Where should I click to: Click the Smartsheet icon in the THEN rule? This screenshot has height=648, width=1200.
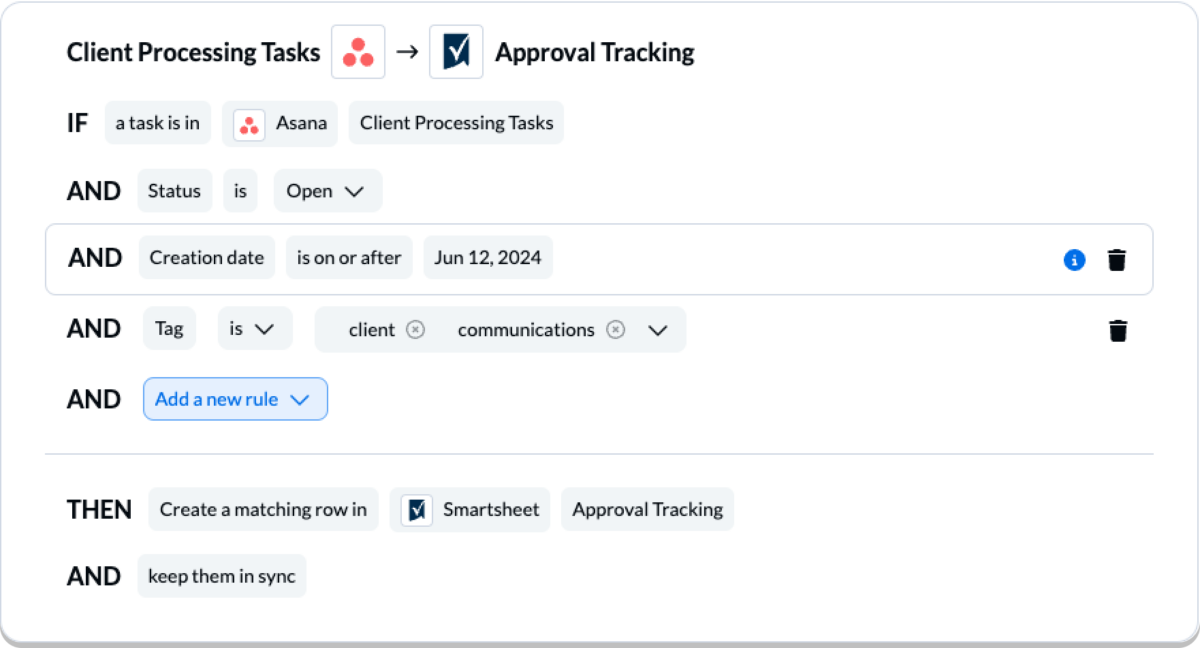pos(416,509)
